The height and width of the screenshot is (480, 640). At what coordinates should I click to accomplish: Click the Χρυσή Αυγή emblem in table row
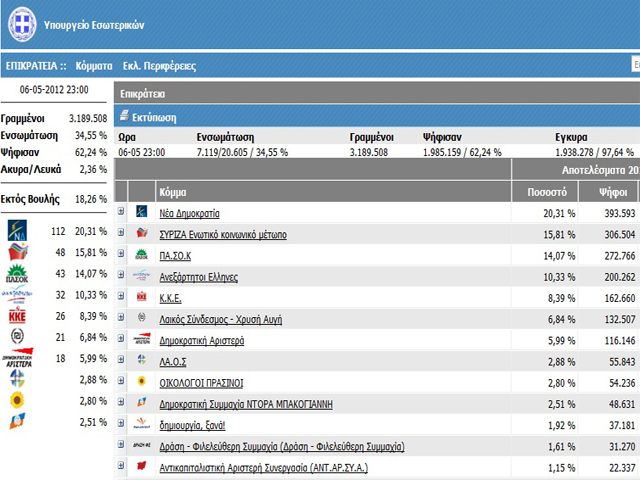[x=141, y=319]
